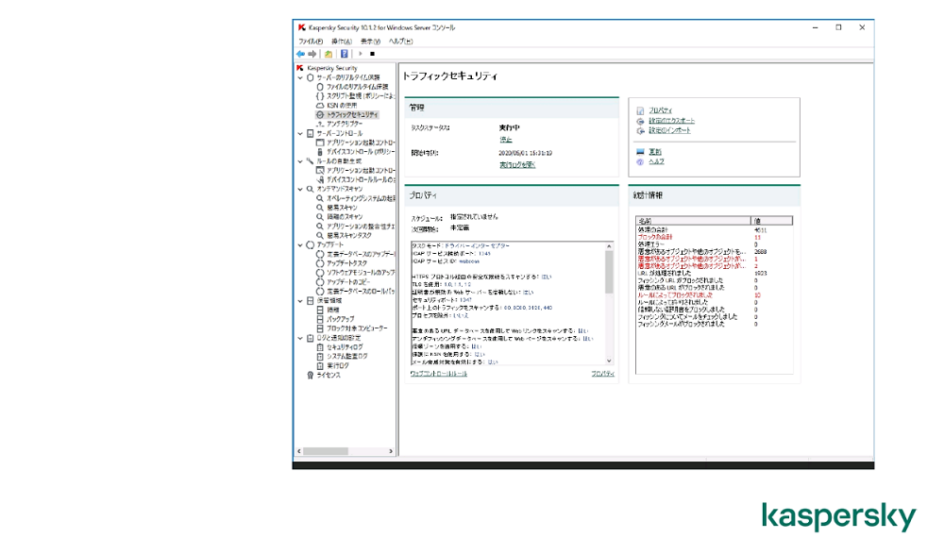Screen dimensions: 944x538
Task: Click the device control USB icon under サーバーコントロール
Action: [320, 152]
